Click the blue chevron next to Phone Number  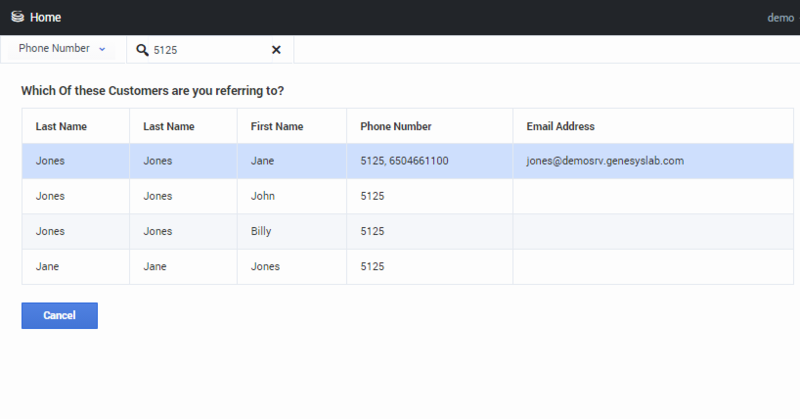point(102,49)
